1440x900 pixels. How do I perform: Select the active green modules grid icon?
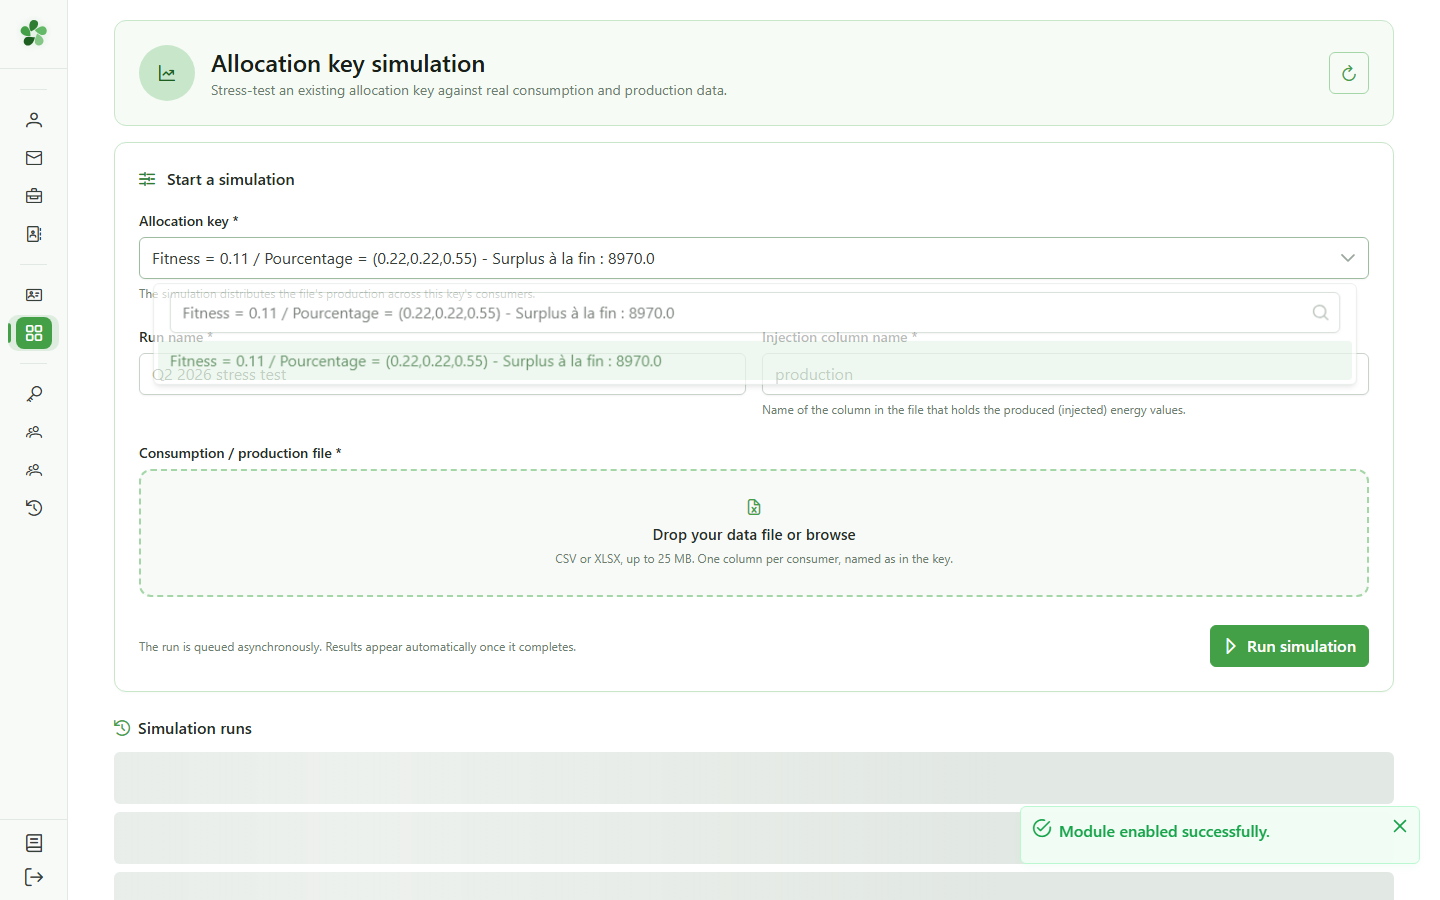tap(34, 333)
